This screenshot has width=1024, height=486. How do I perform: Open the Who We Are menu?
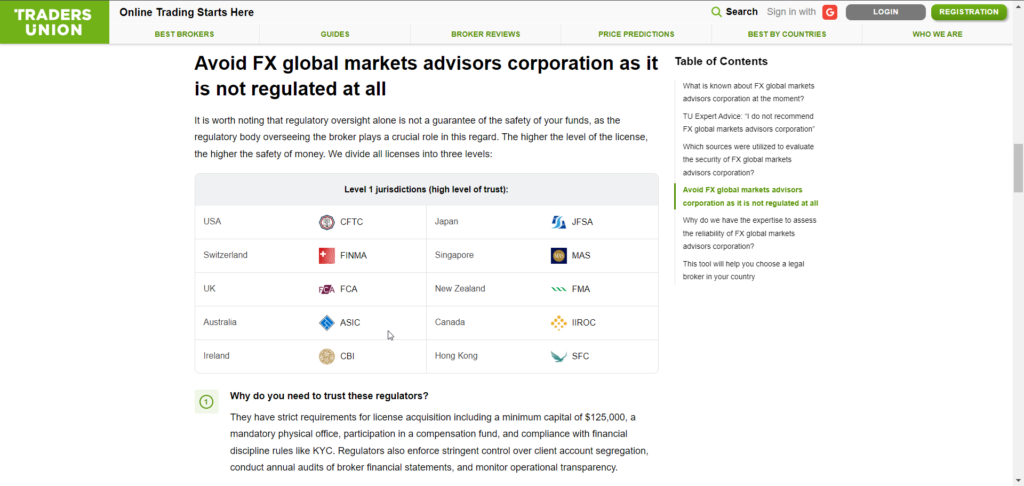pyautogui.click(x=937, y=34)
